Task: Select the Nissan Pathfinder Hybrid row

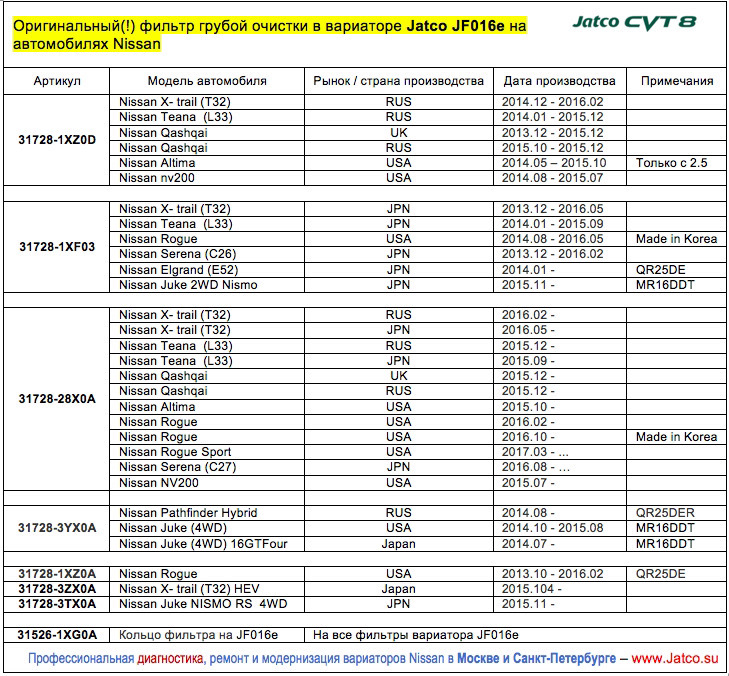Action: pos(364,513)
